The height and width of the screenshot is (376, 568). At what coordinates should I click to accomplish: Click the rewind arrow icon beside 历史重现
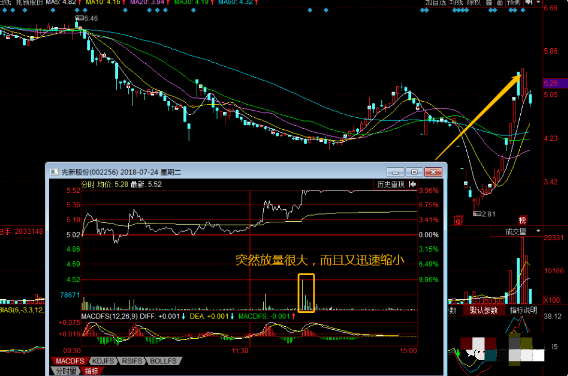click(x=412, y=184)
